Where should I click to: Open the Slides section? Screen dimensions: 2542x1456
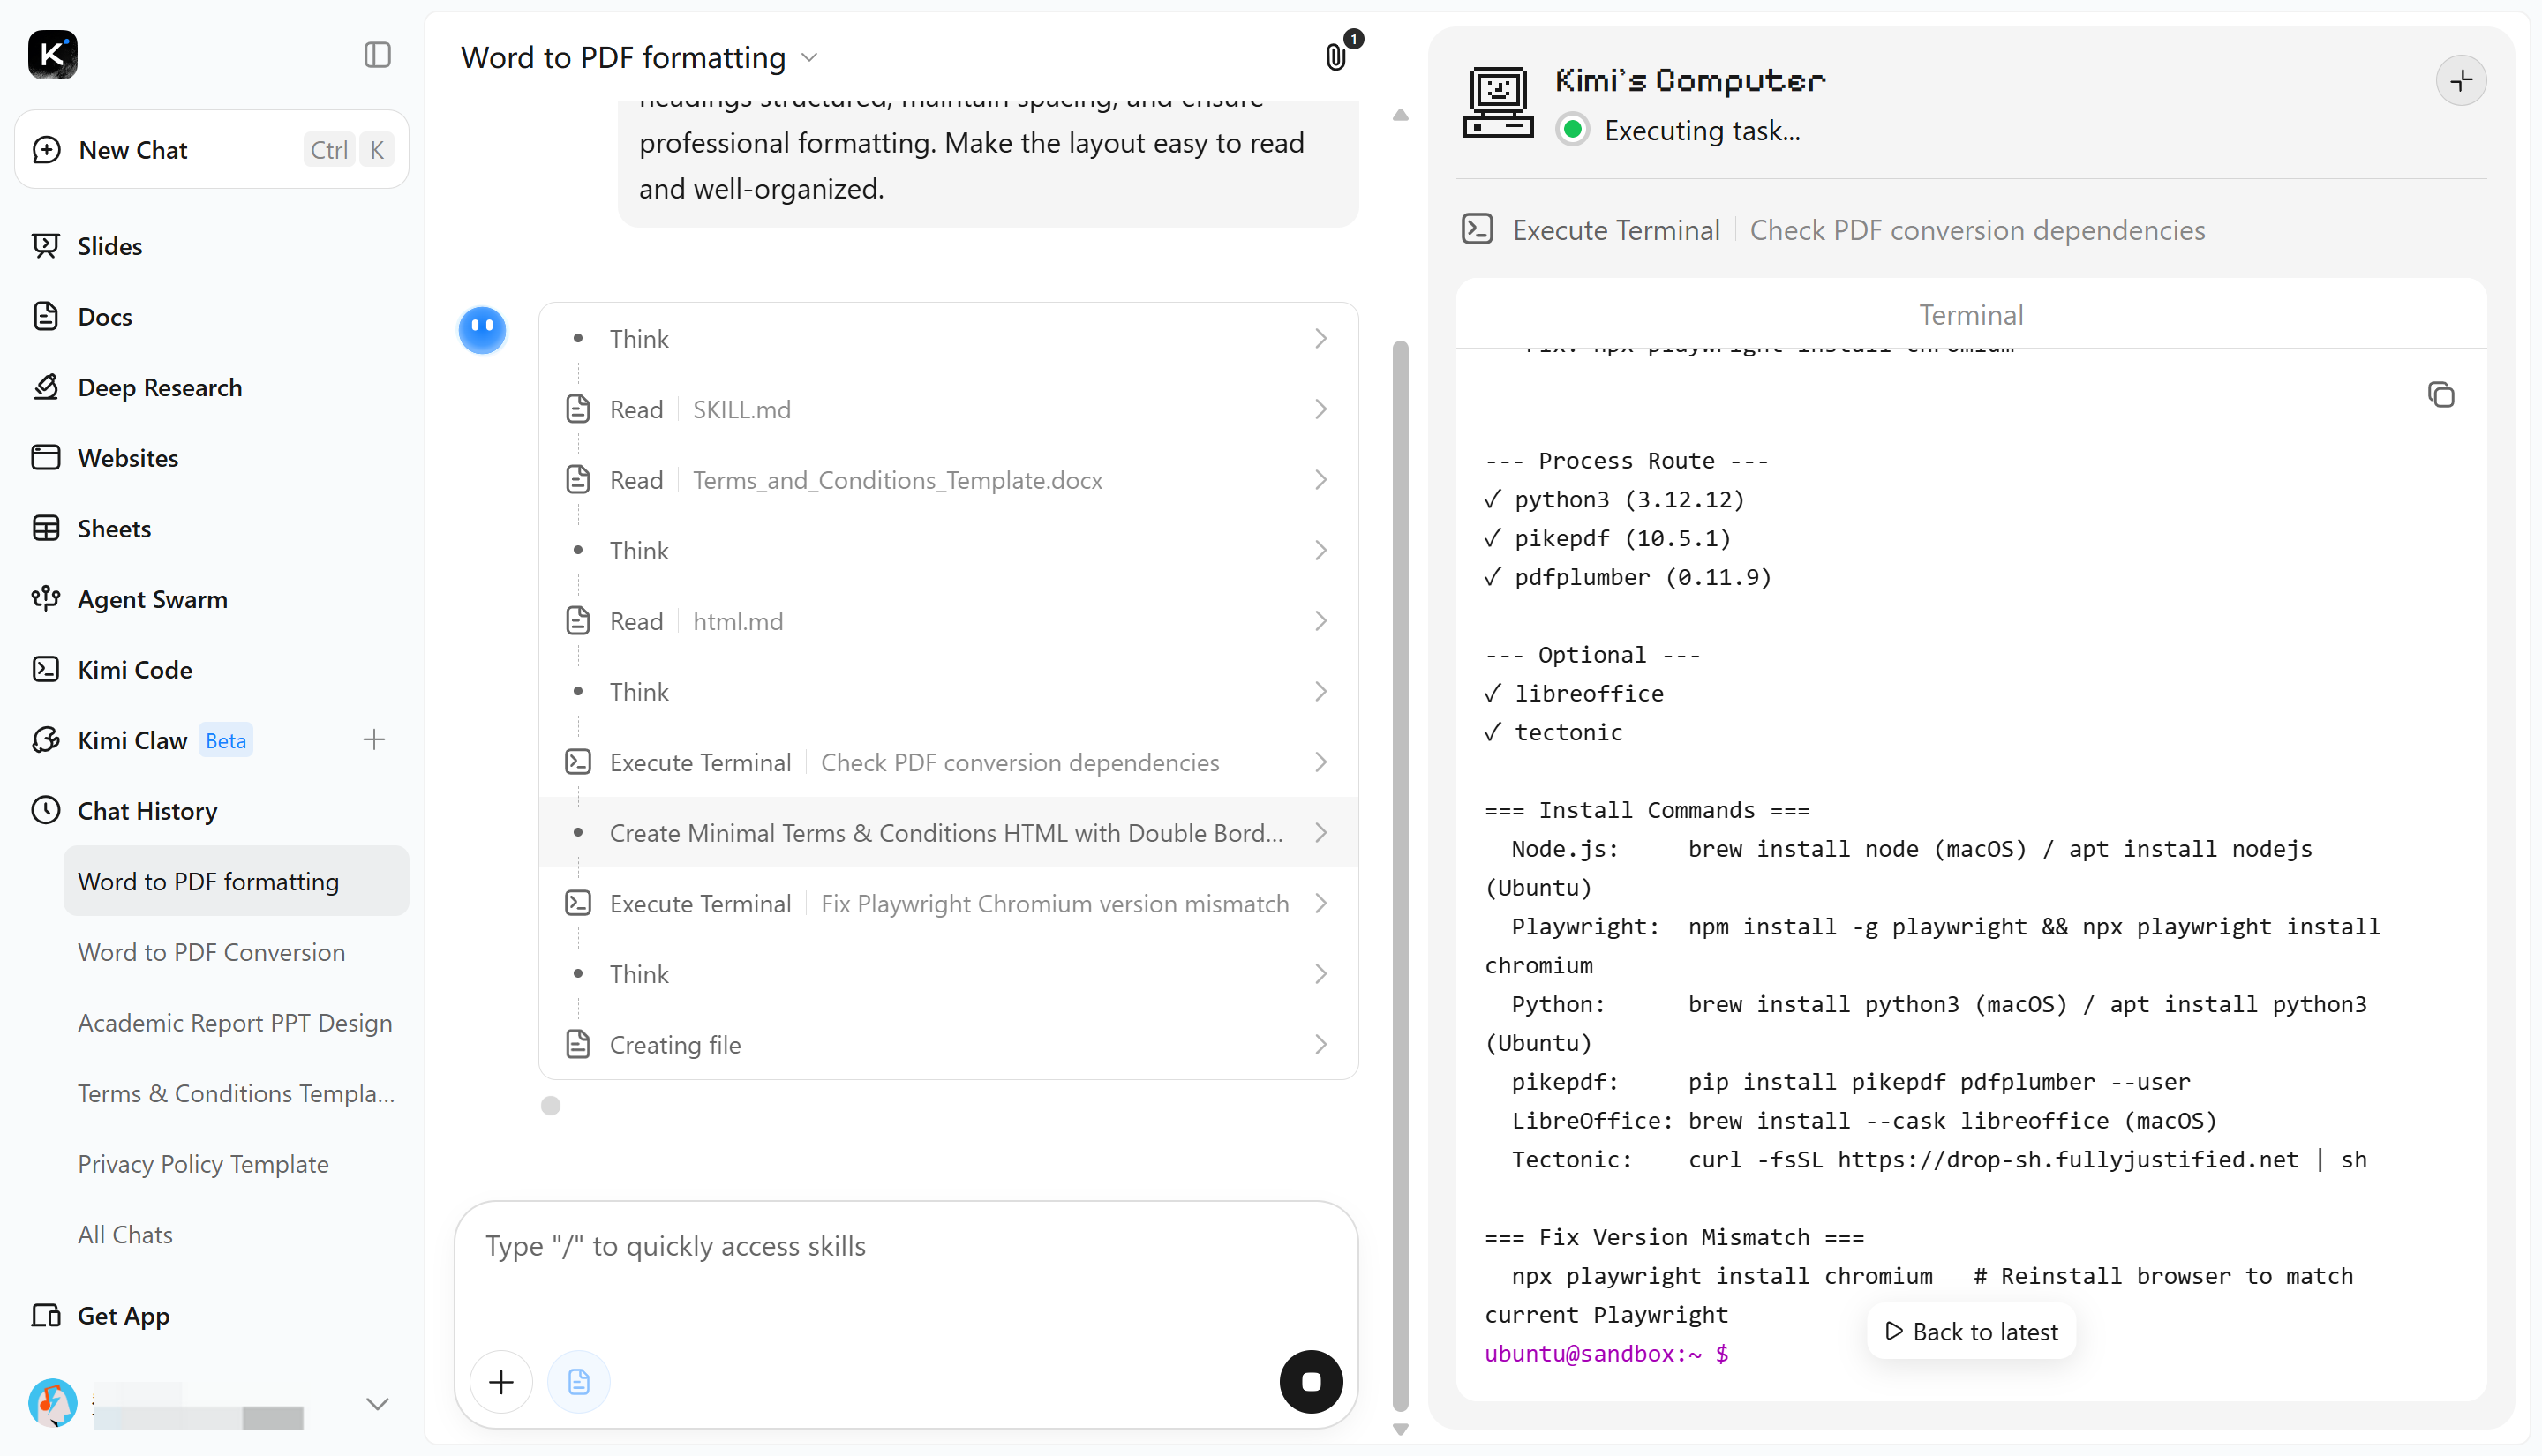212,246
